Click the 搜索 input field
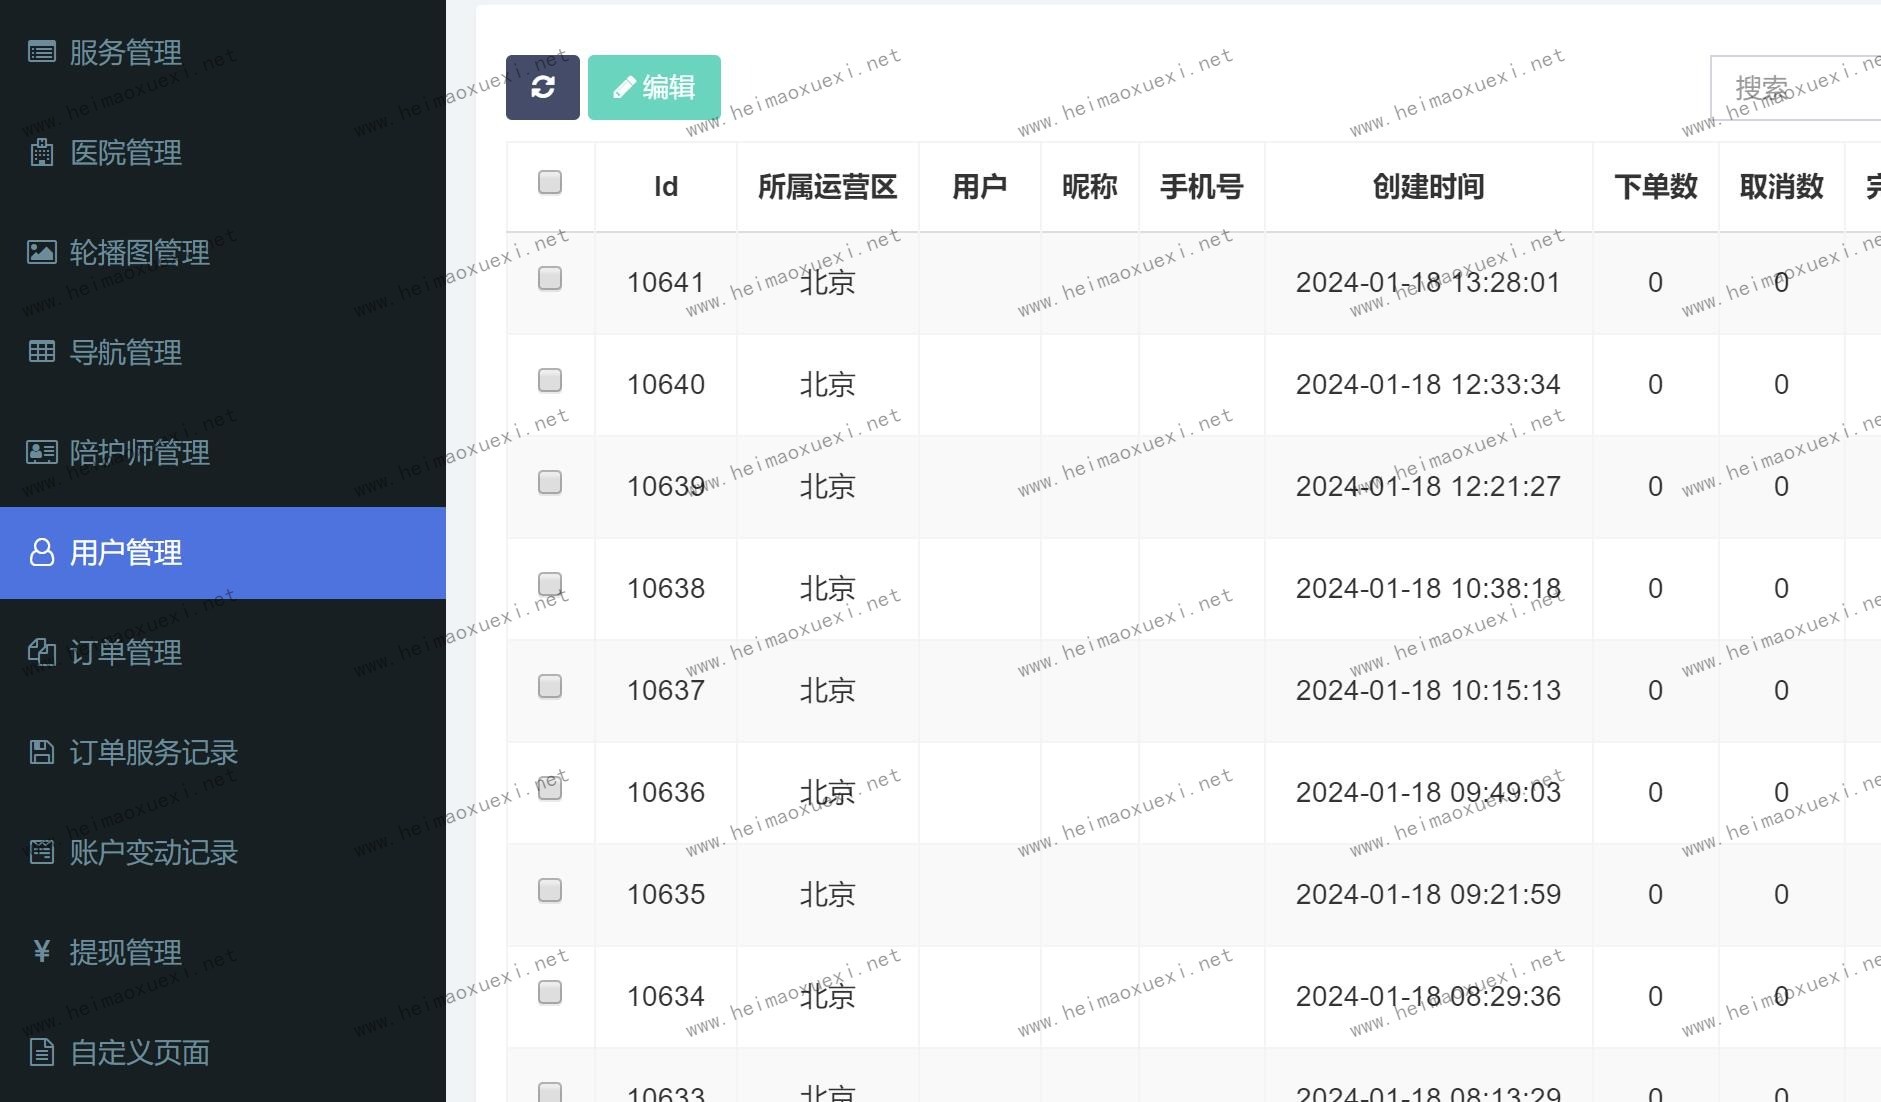 pos(1796,88)
